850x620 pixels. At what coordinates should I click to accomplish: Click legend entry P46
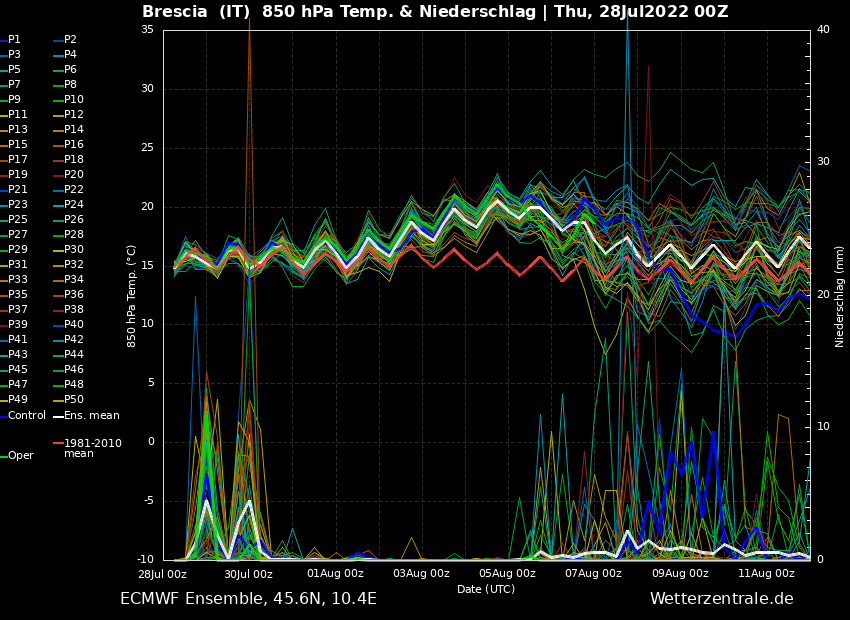[x=68, y=370]
